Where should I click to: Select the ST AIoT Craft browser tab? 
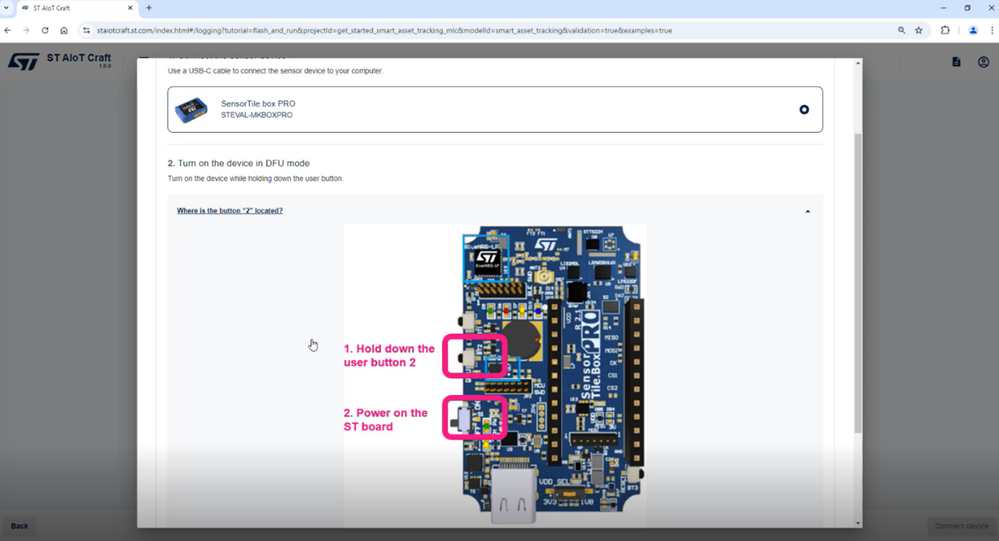click(76, 8)
